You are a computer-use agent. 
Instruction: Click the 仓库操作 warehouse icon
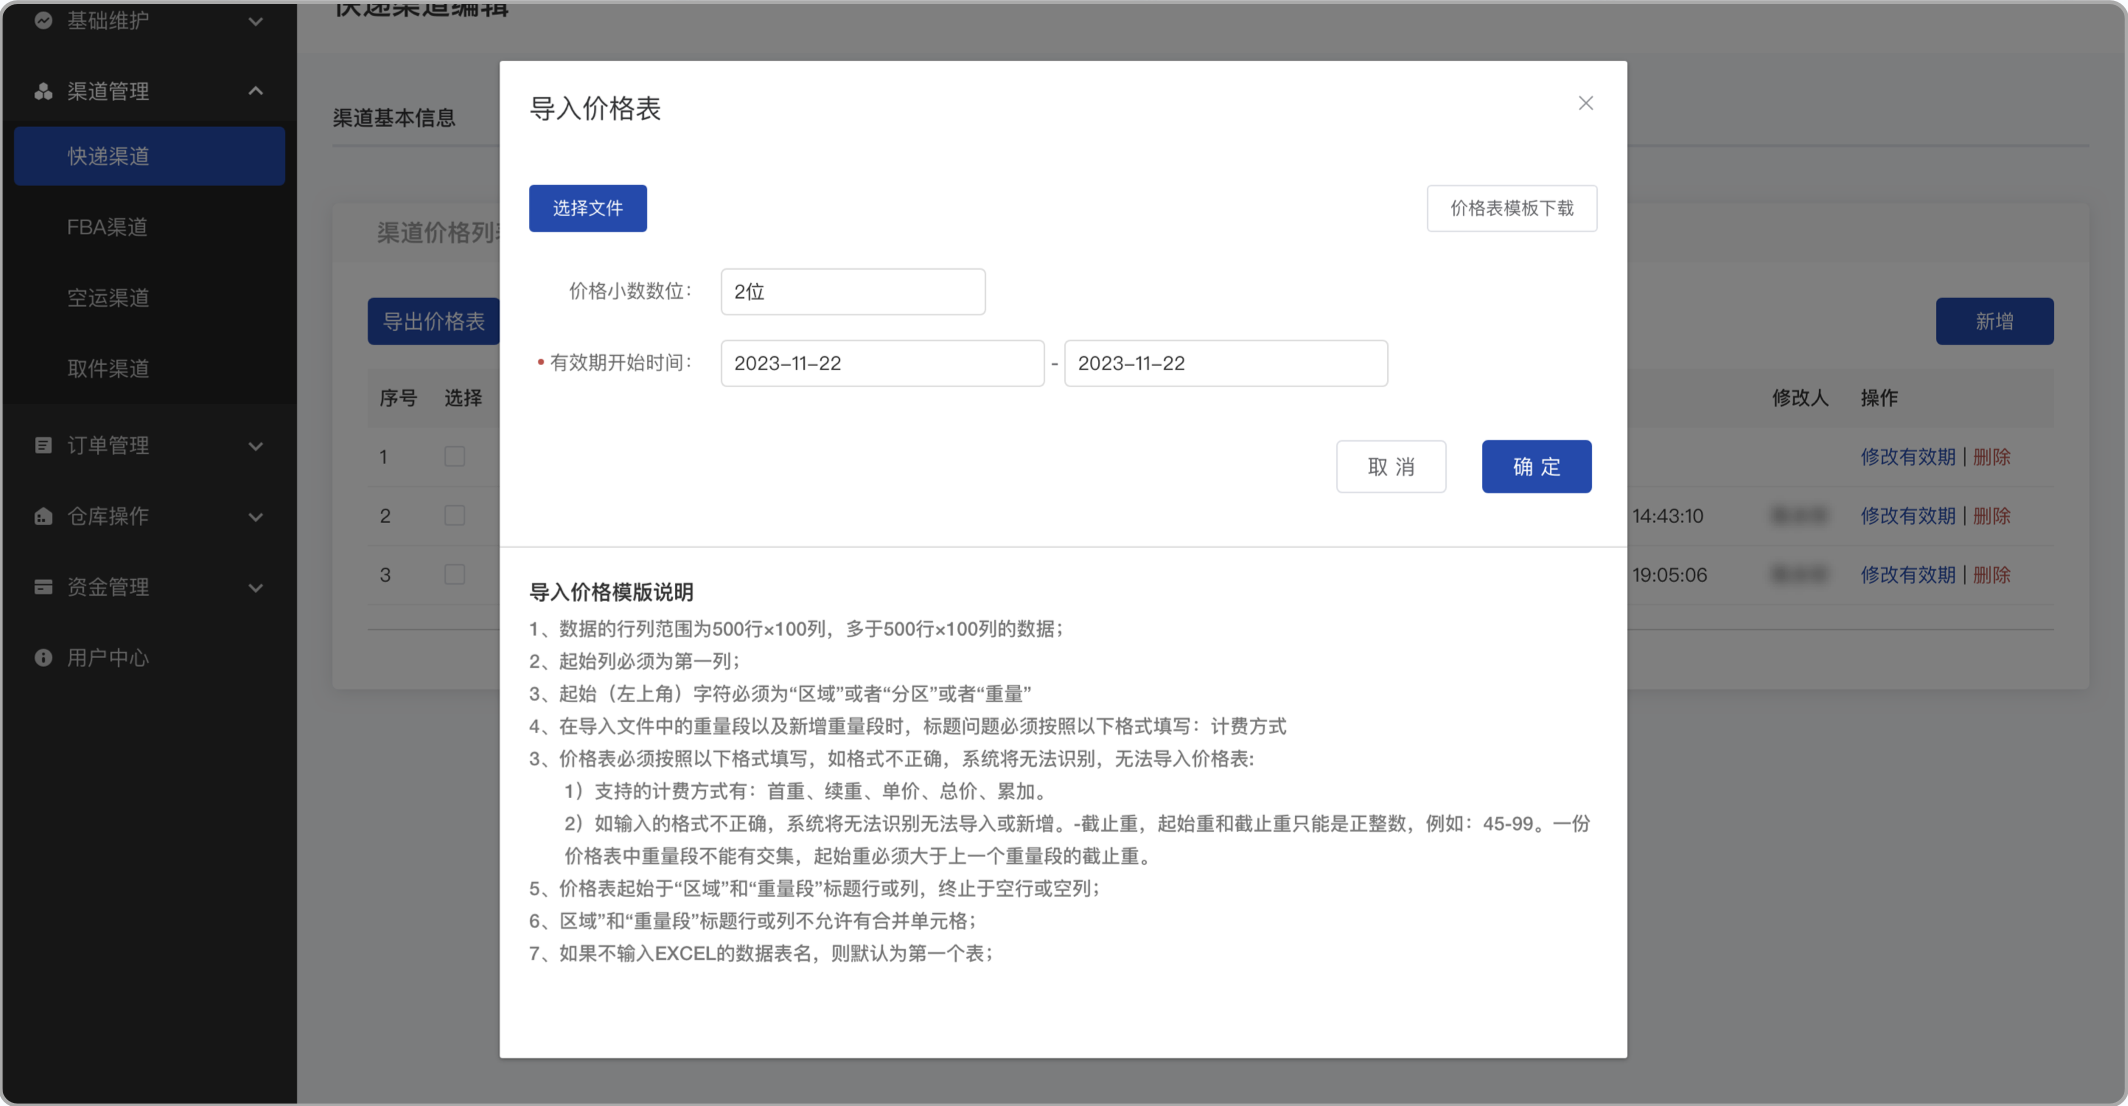(x=42, y=516)
